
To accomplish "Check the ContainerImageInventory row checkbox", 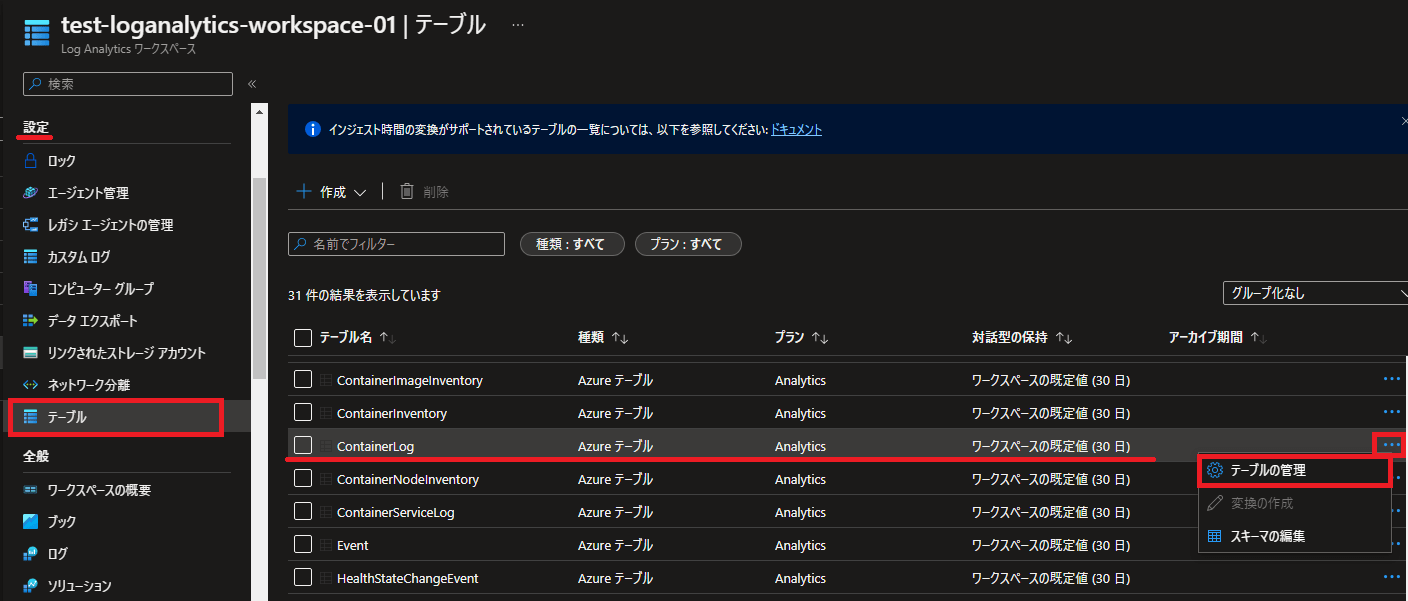I will 303,379.
